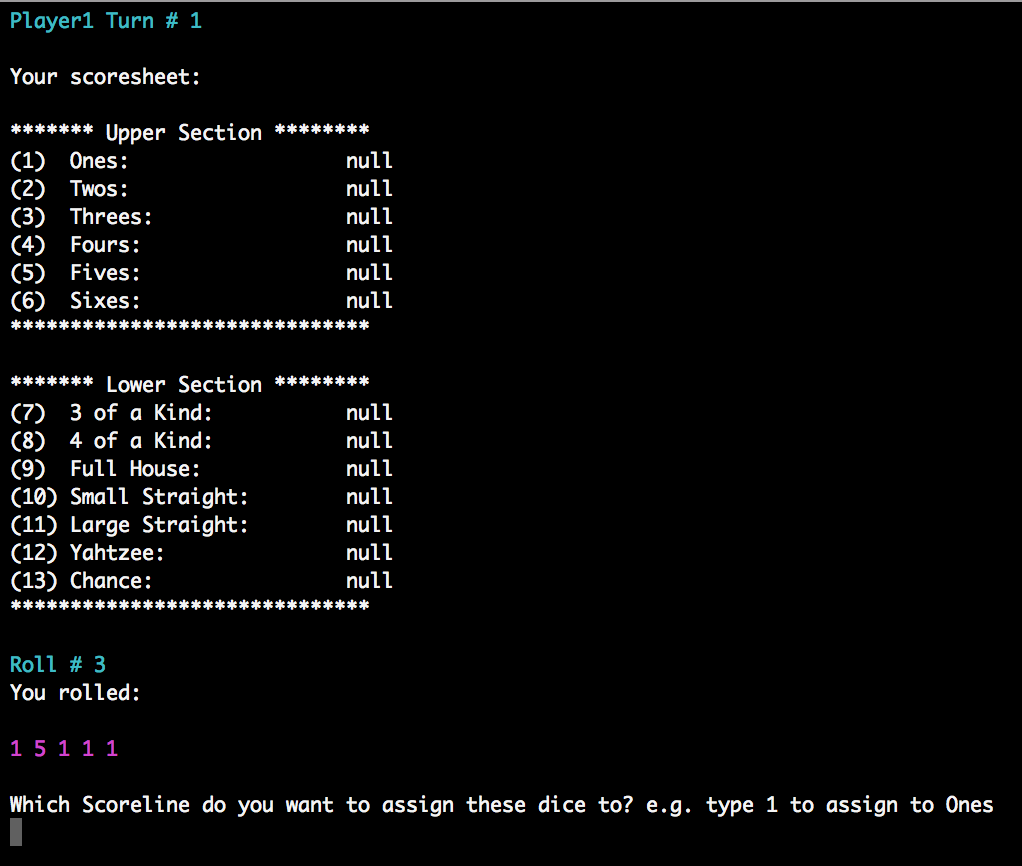Click the null value beside Sixes
This screenshot has width=1022, height=866.
pyautogui.click(x=369, y=300)
